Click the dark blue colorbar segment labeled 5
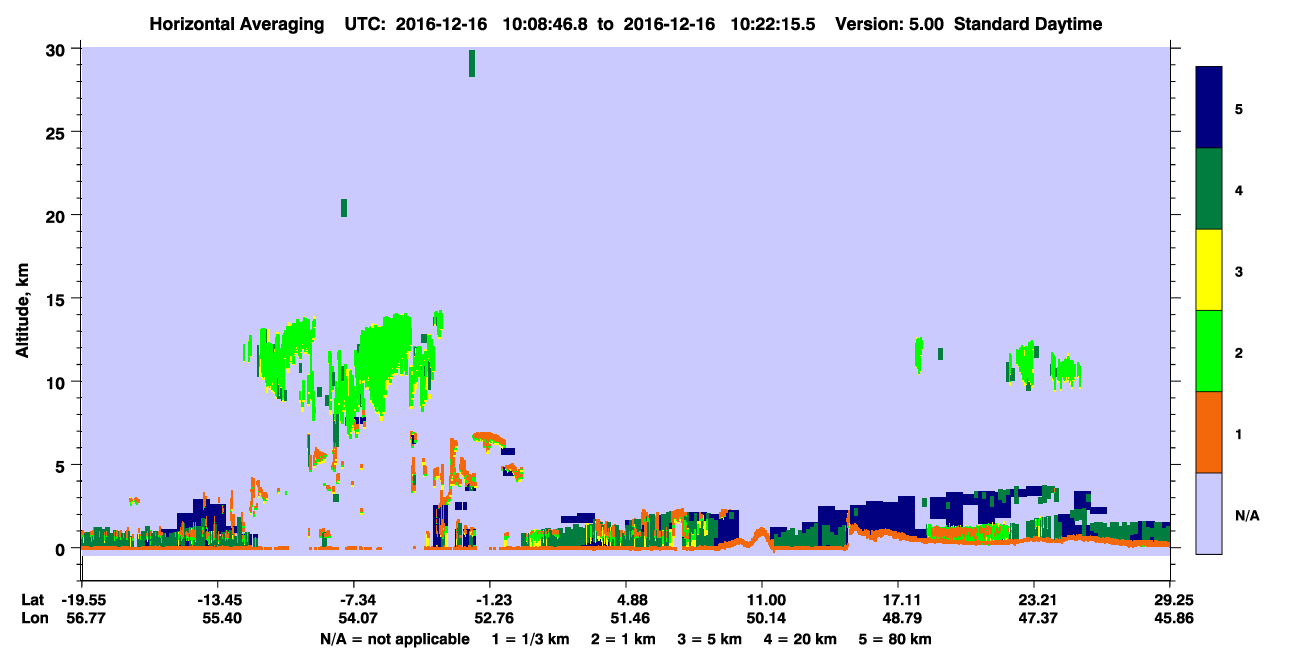Image resolution: width=1300 pixels, height=667 pixels. (1209, 108)
